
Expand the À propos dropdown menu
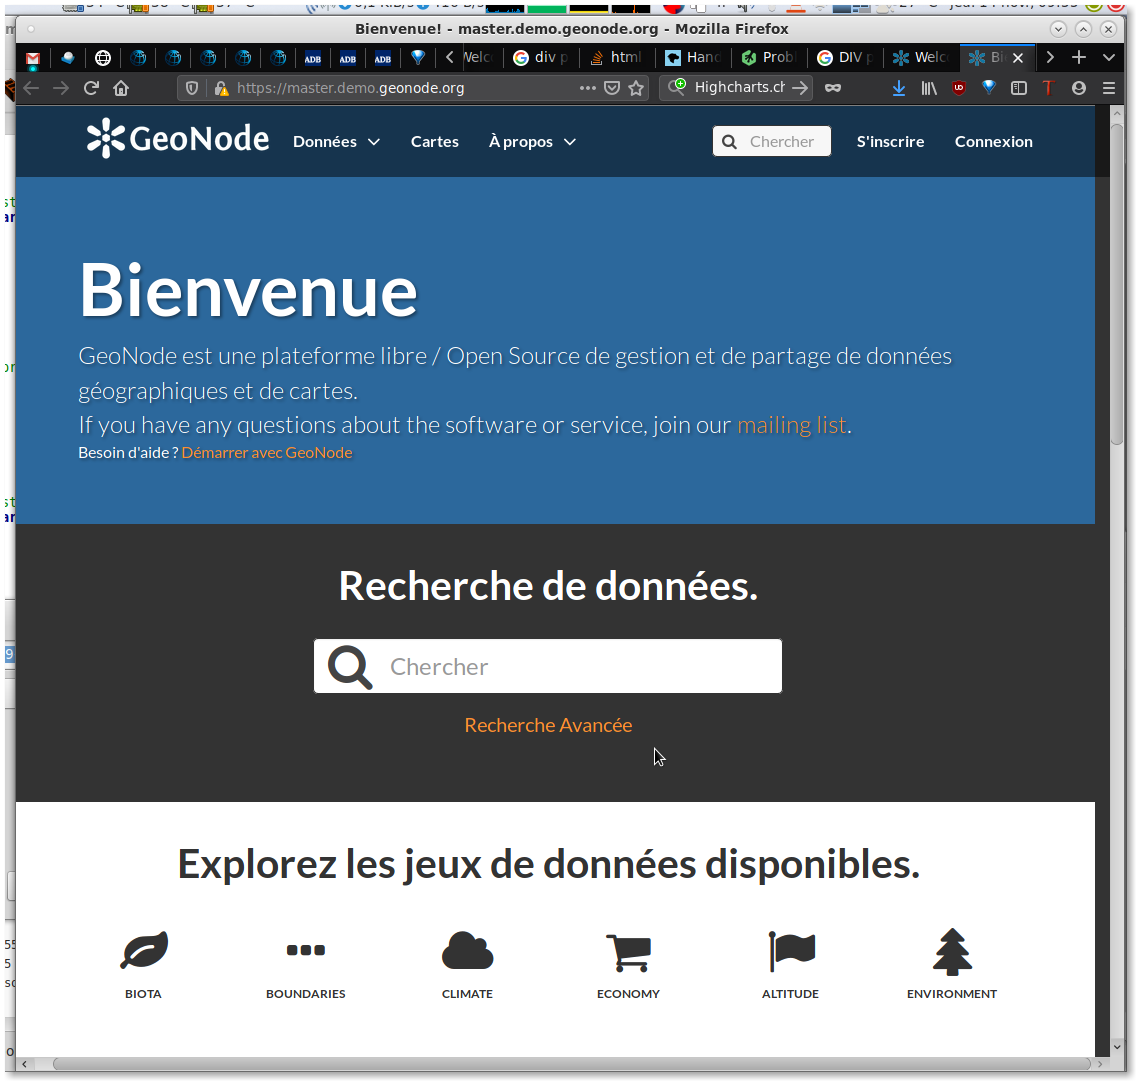[532, 142]
